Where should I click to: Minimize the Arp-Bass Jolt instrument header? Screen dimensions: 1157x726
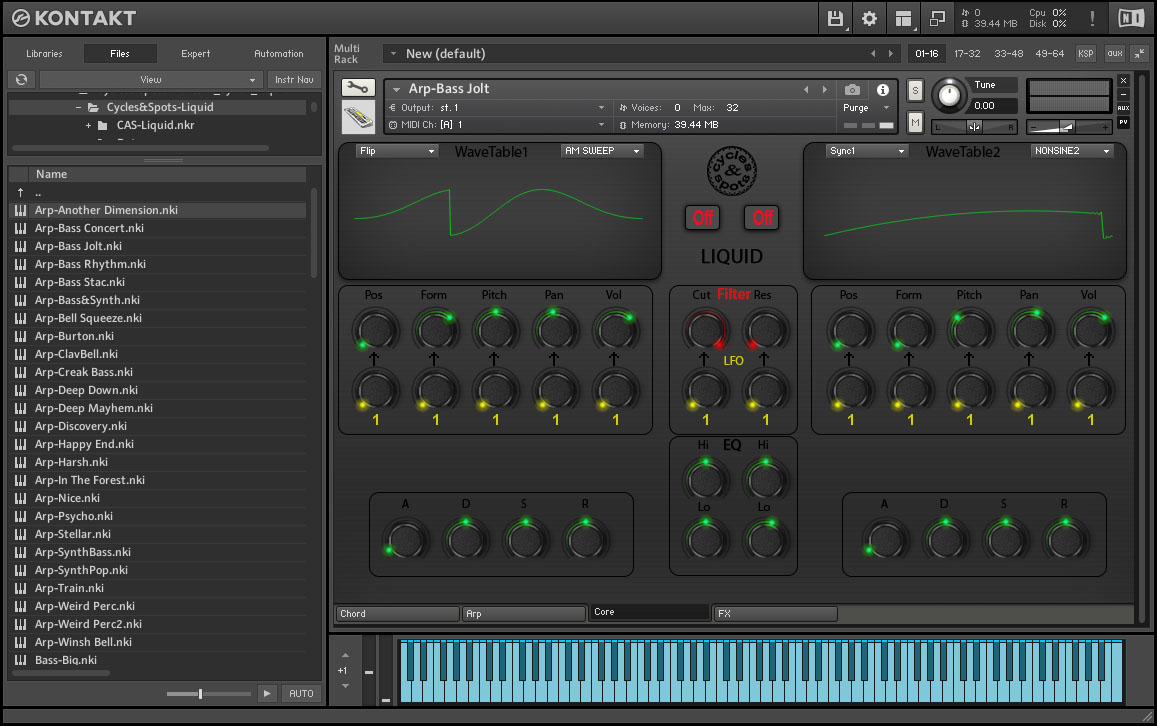[1123, 94]
